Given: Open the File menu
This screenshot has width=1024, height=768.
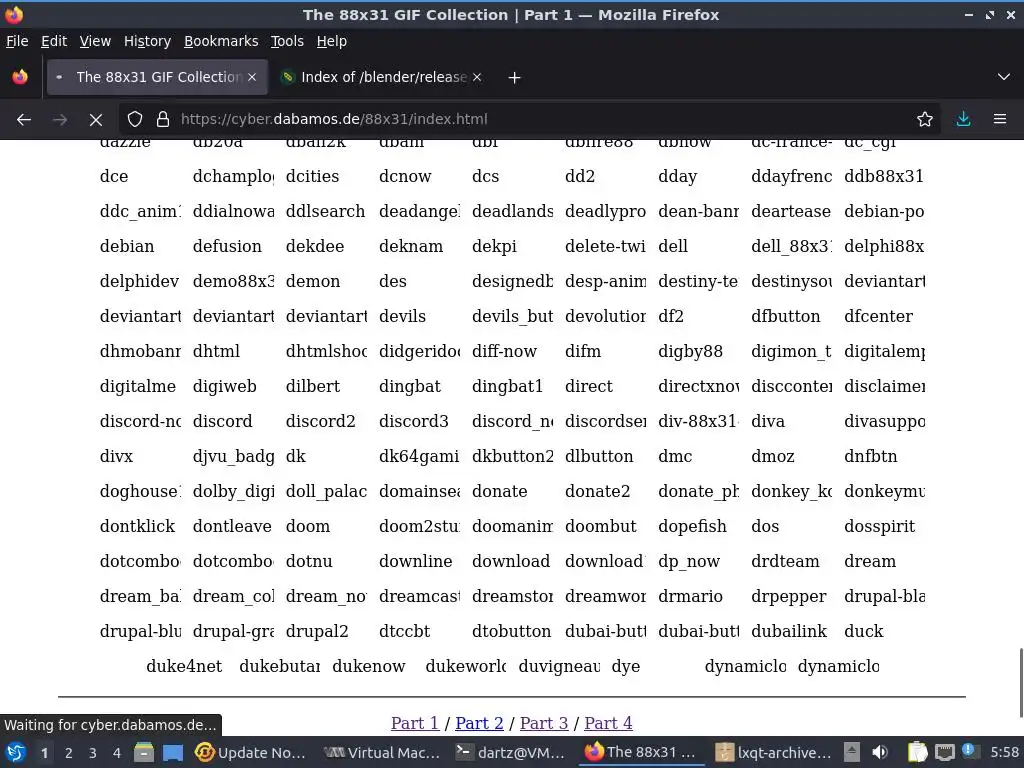Looking at the screenshot, I should pos(17,41).
